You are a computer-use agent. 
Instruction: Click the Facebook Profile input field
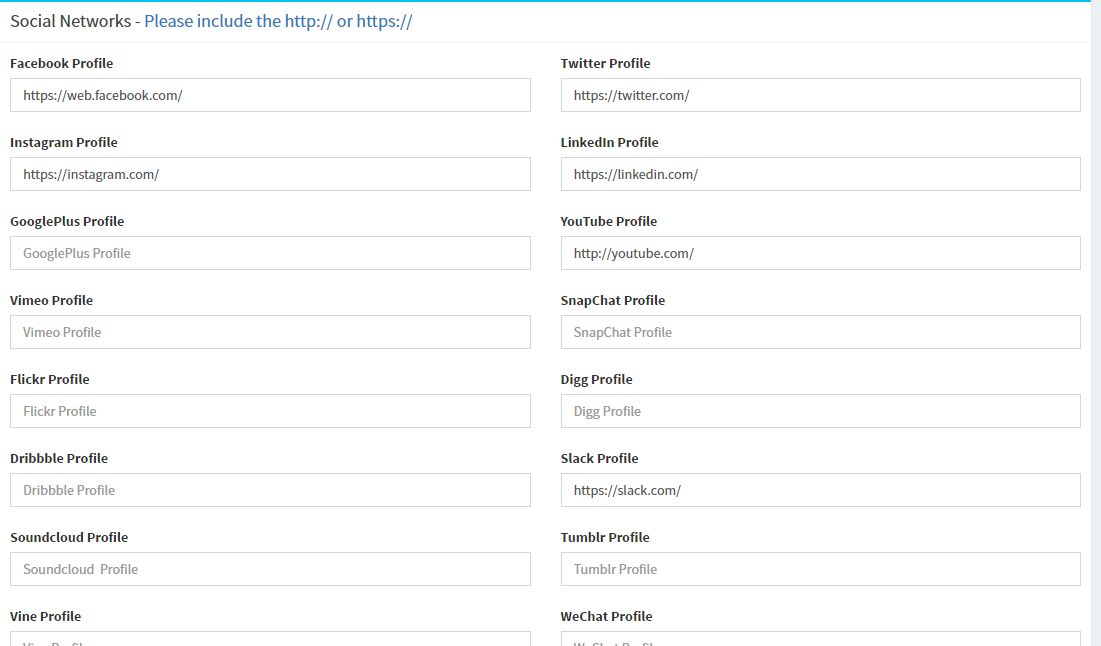click(x=270, y=95)
